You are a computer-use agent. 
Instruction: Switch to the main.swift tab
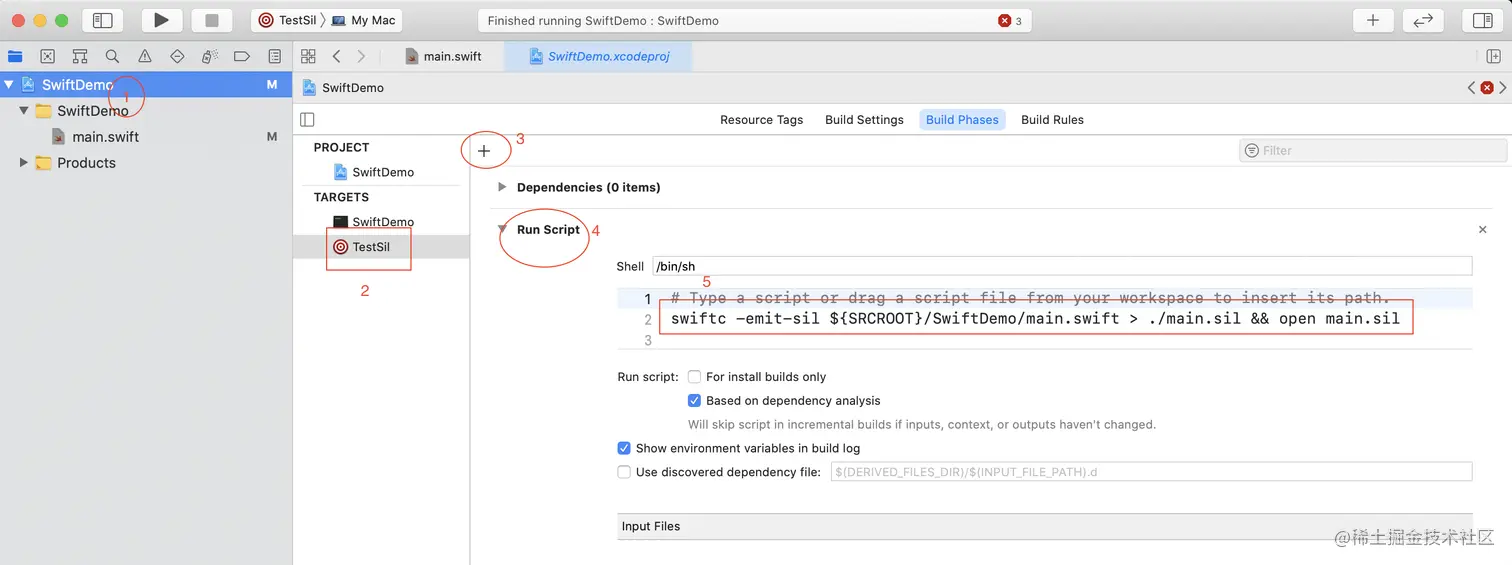point(443,56)
